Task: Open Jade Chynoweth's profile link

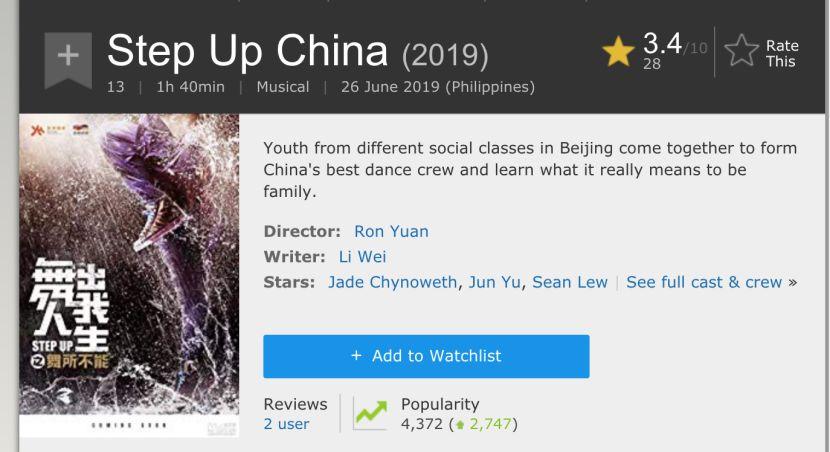Action: pos(392,282)
